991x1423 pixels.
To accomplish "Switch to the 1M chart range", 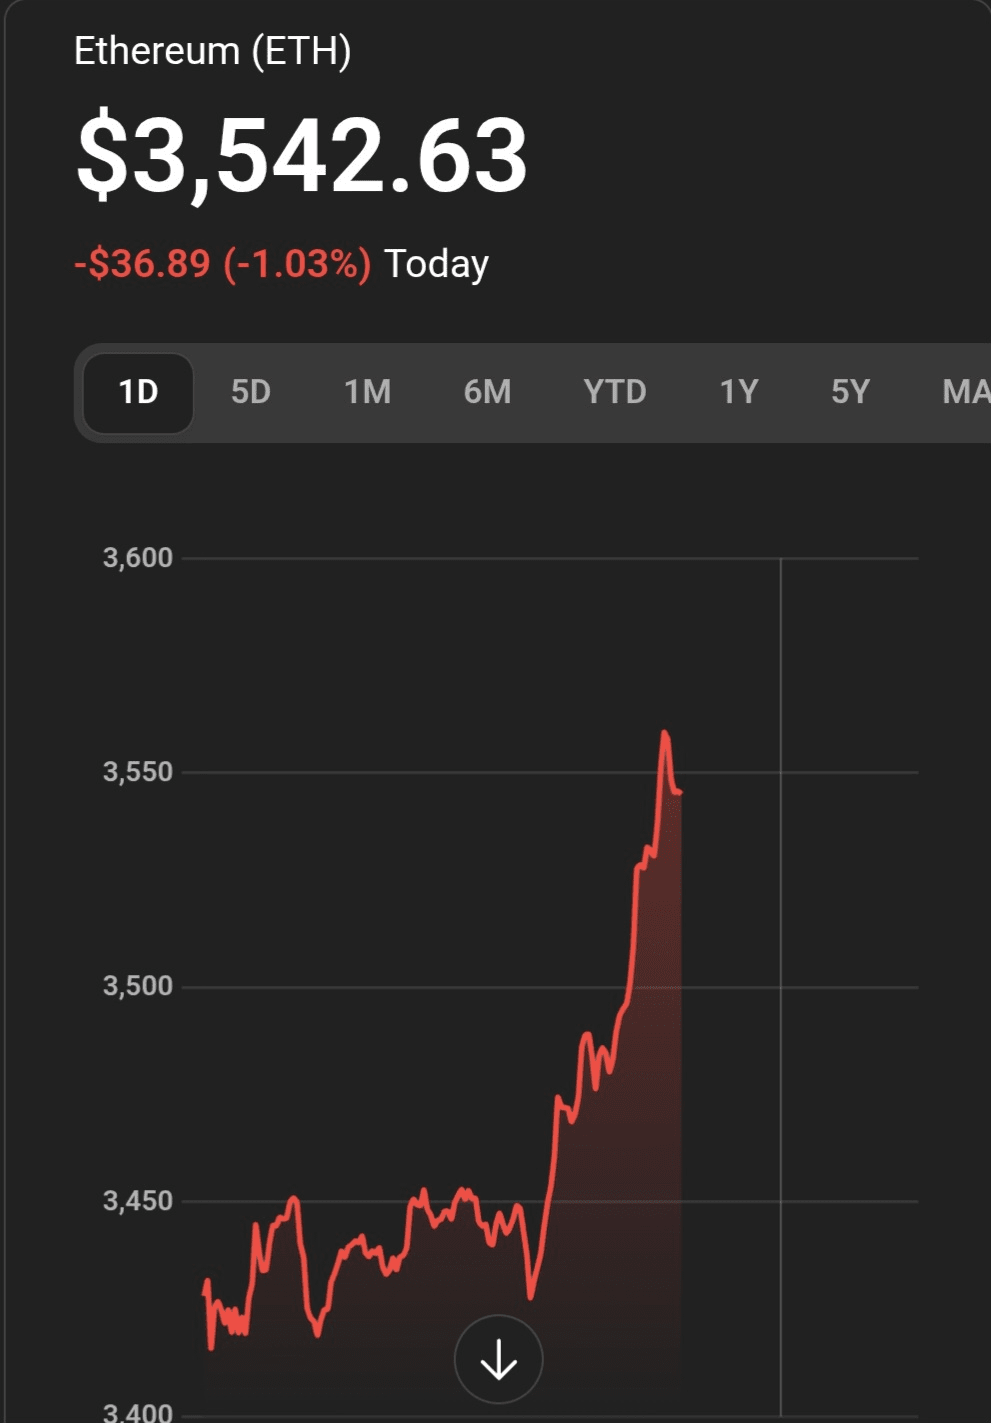I will point(367,392).
